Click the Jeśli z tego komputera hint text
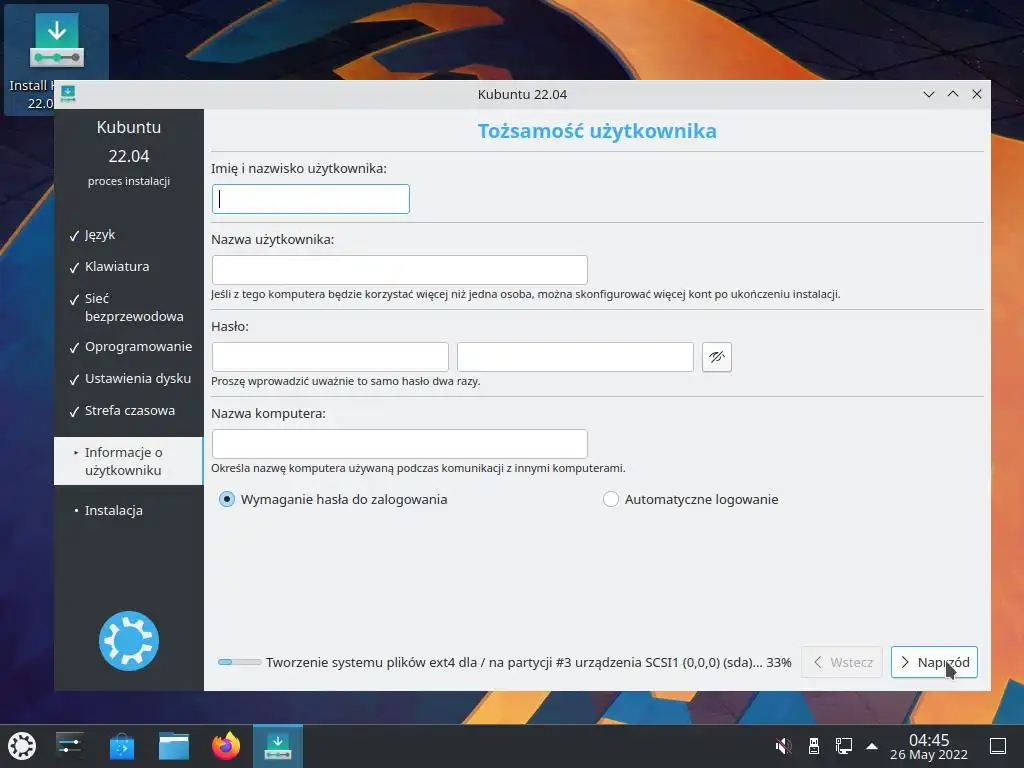The image size is (1024, 768). (x=526, y=295)
